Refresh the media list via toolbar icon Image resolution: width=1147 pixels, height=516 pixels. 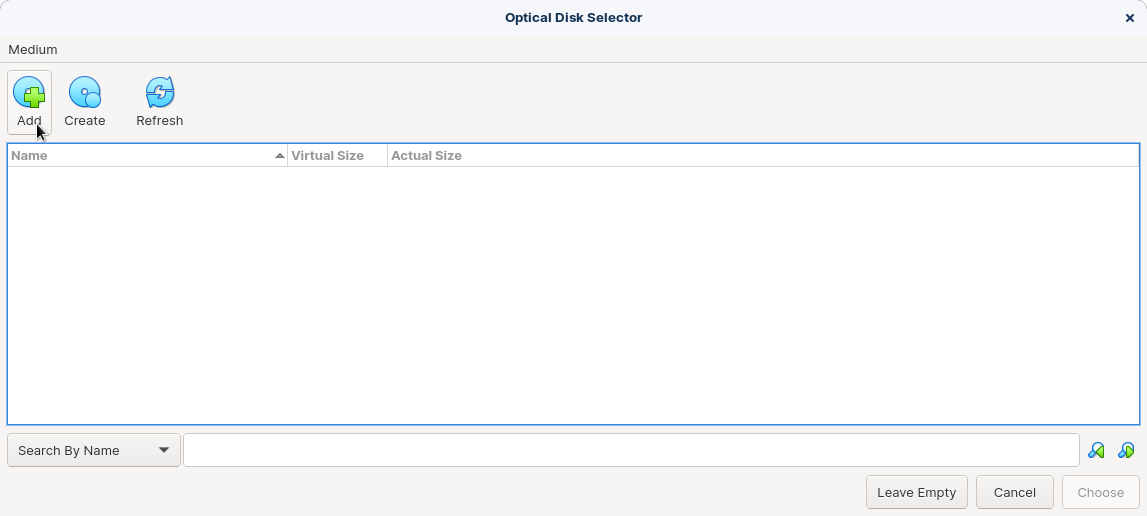pyautogui.click(x=159, y=93)
